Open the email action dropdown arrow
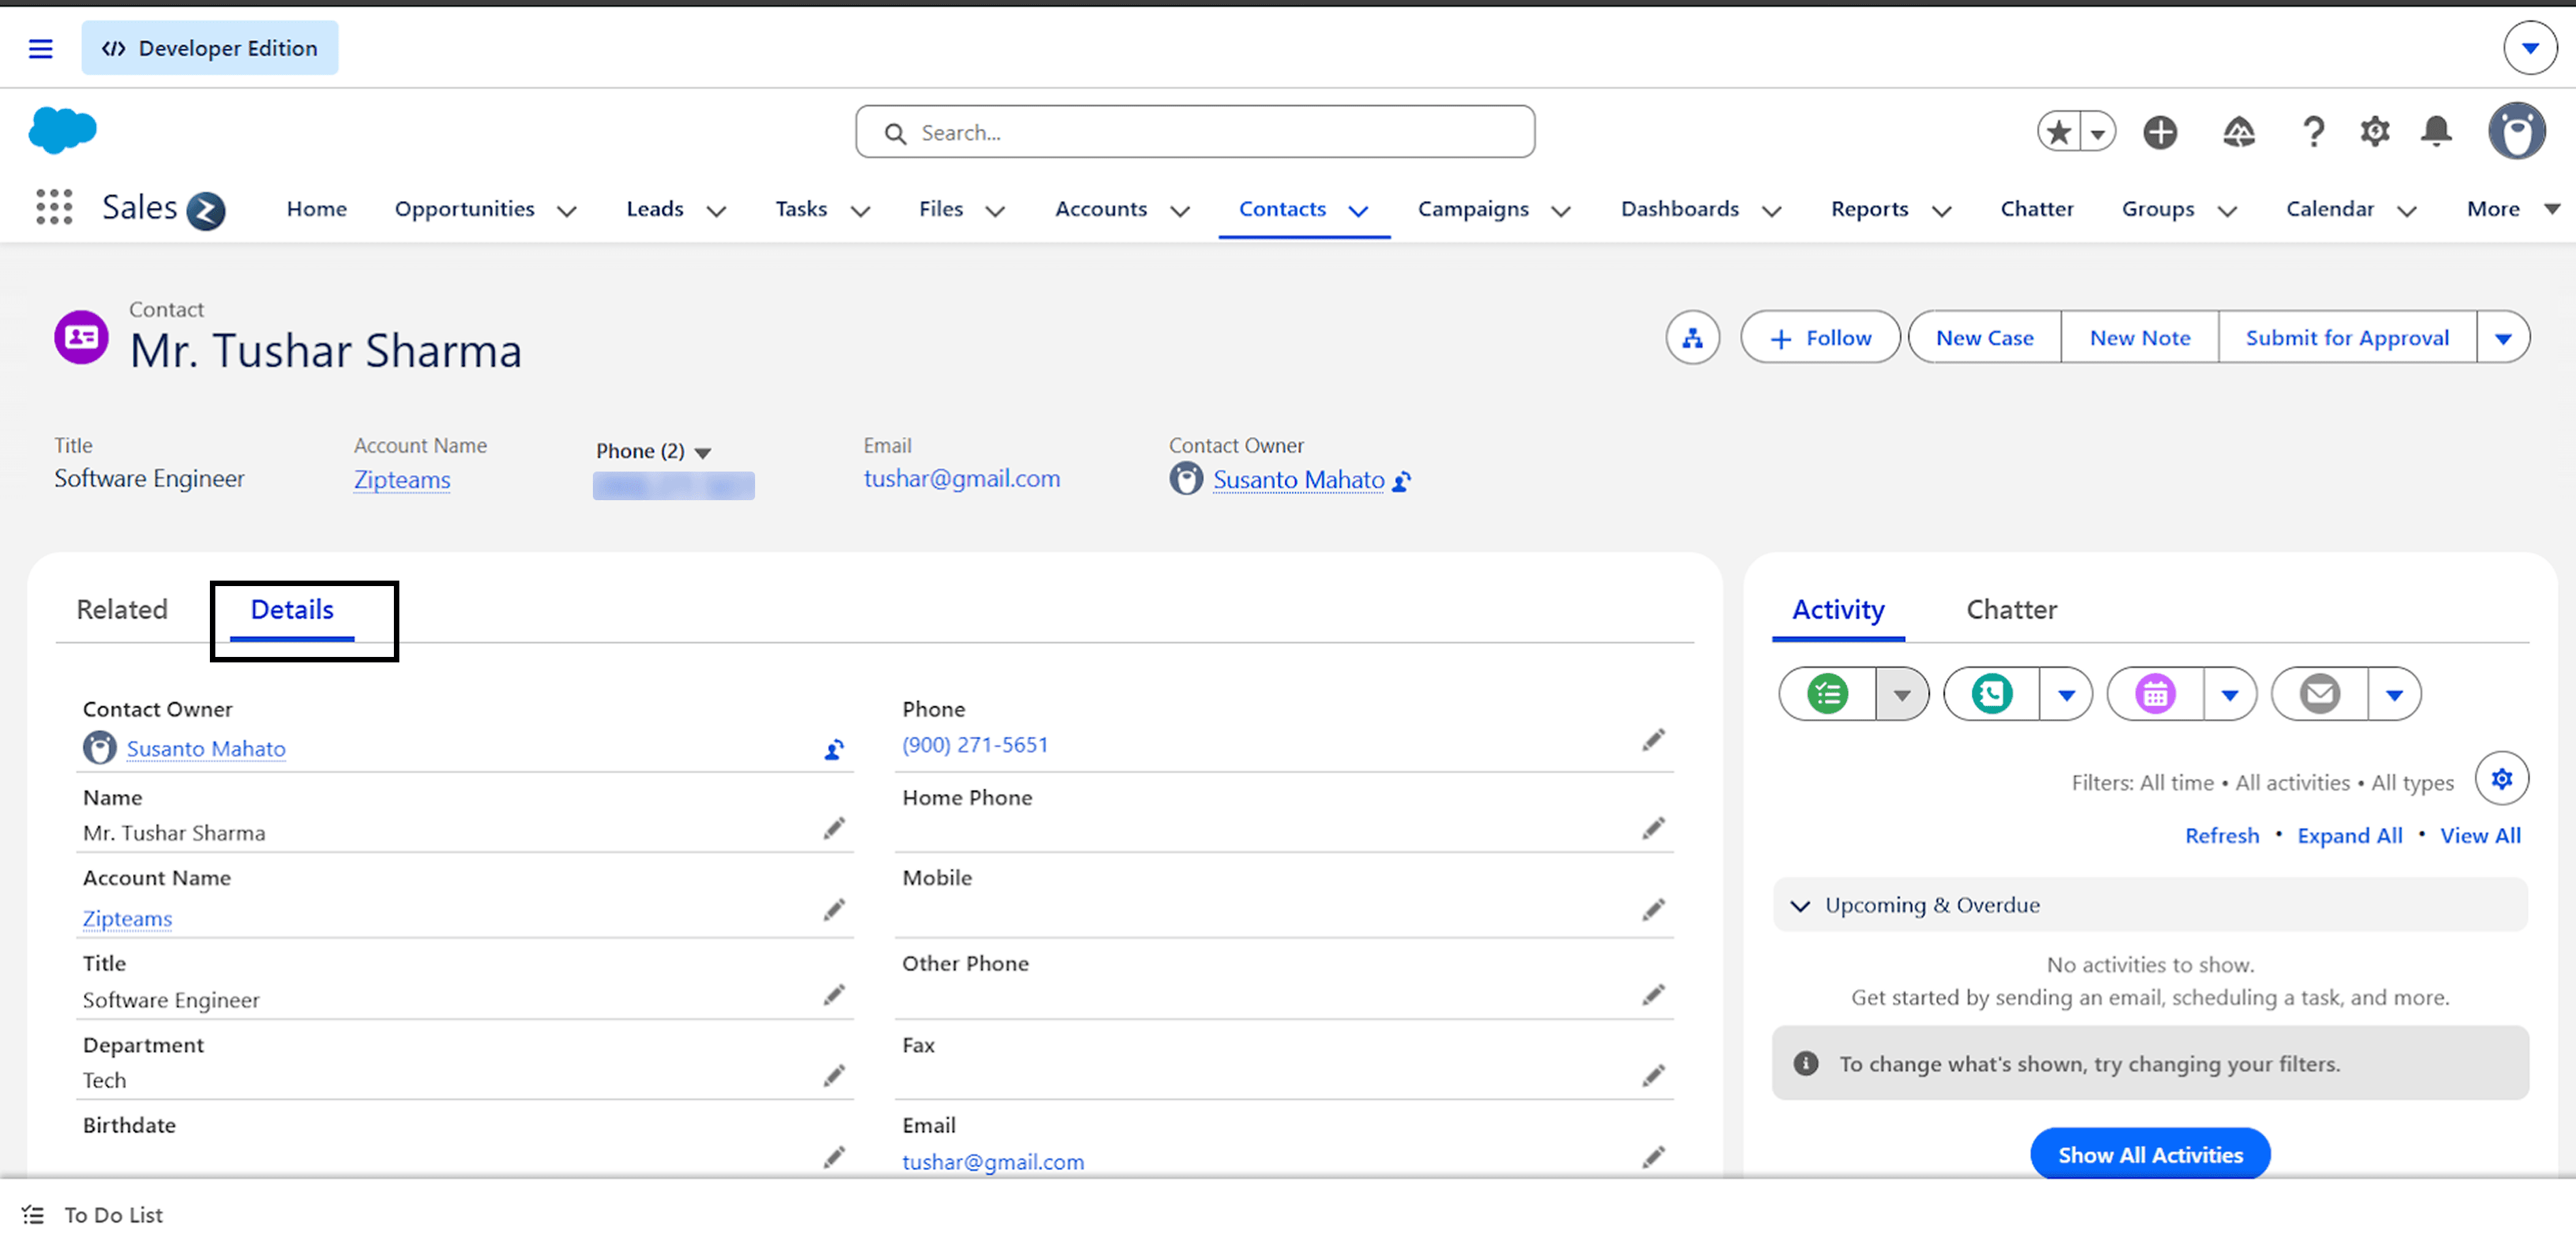Image resolution: width=2576 pixels, height=1243 pixels. (2394, 694)
